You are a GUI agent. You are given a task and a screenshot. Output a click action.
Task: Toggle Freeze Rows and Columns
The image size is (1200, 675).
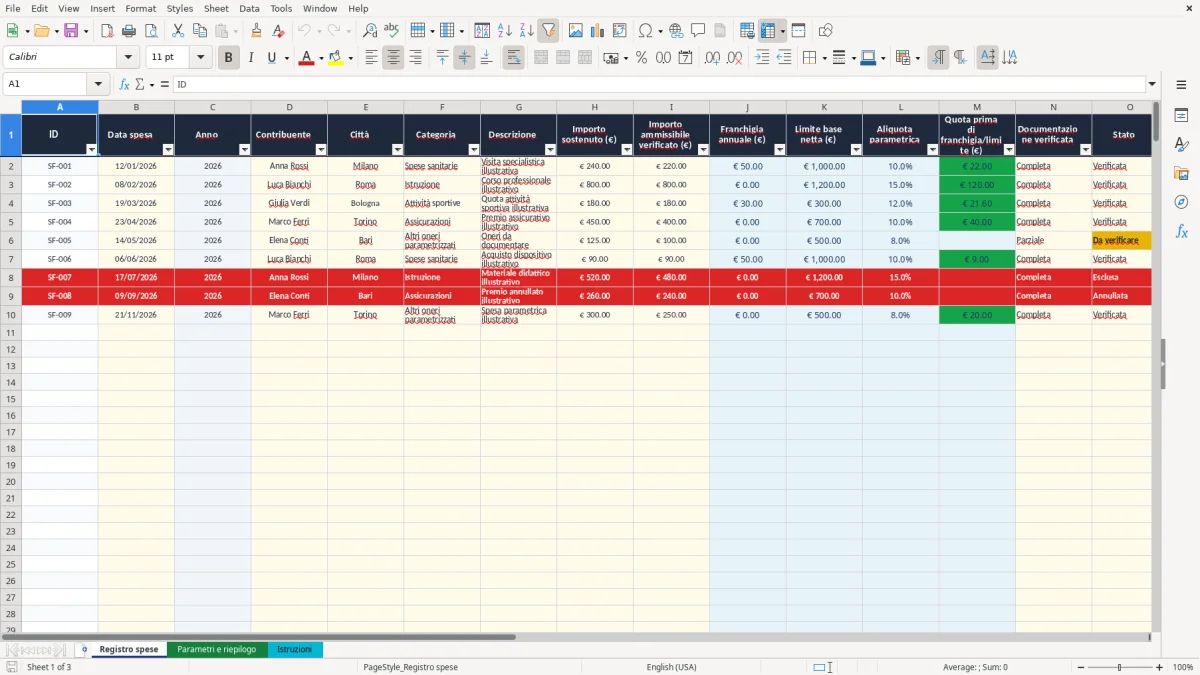(768, 31)
